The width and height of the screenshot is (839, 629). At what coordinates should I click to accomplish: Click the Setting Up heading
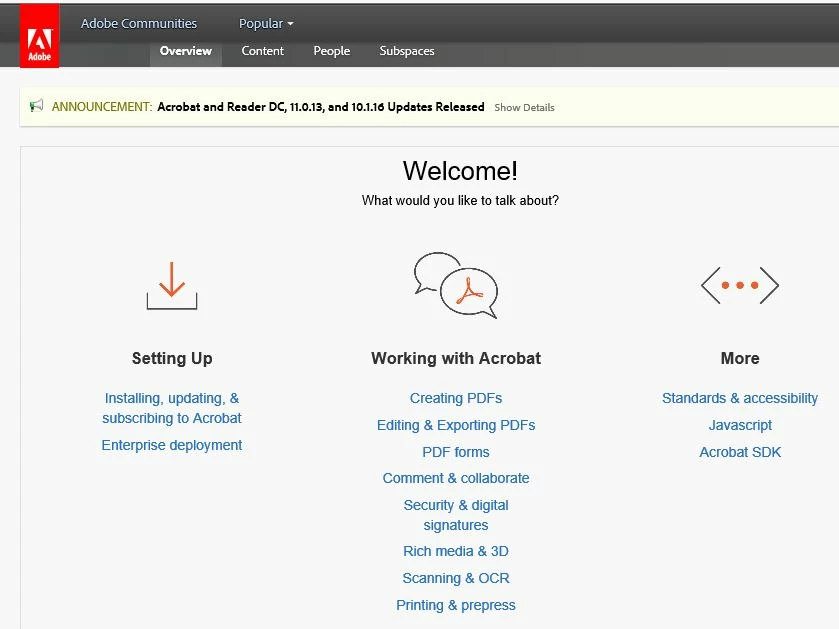click(x=172, y=358)
